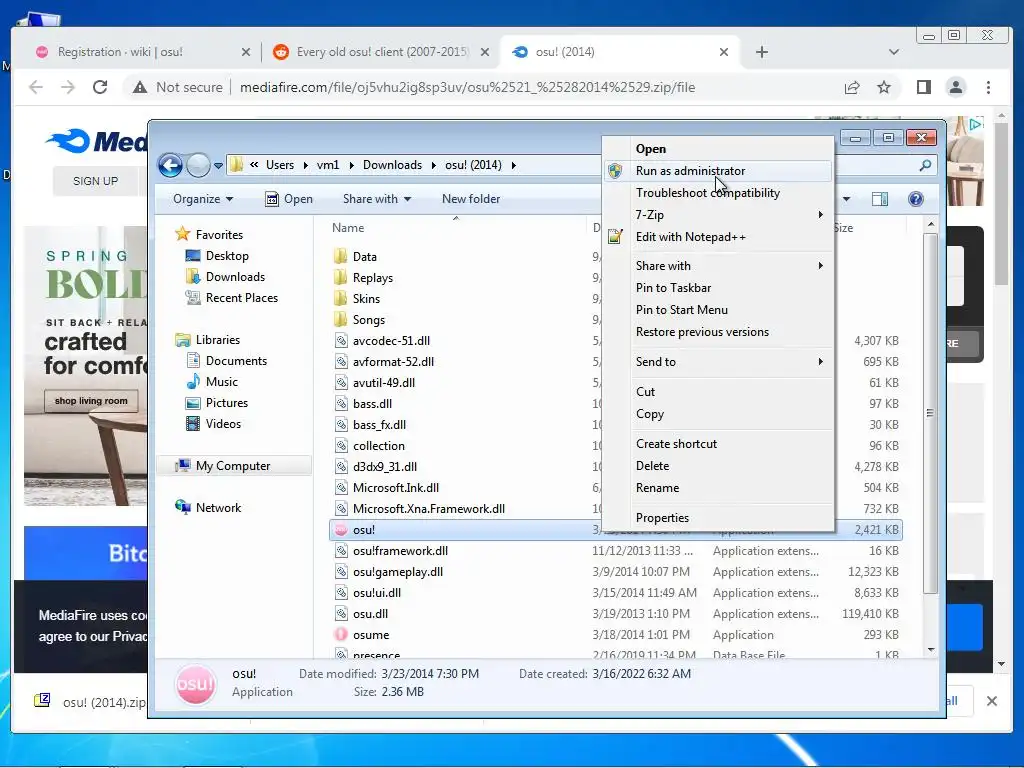
Task: Choose Open in the context menu
Action: (650, 149)
